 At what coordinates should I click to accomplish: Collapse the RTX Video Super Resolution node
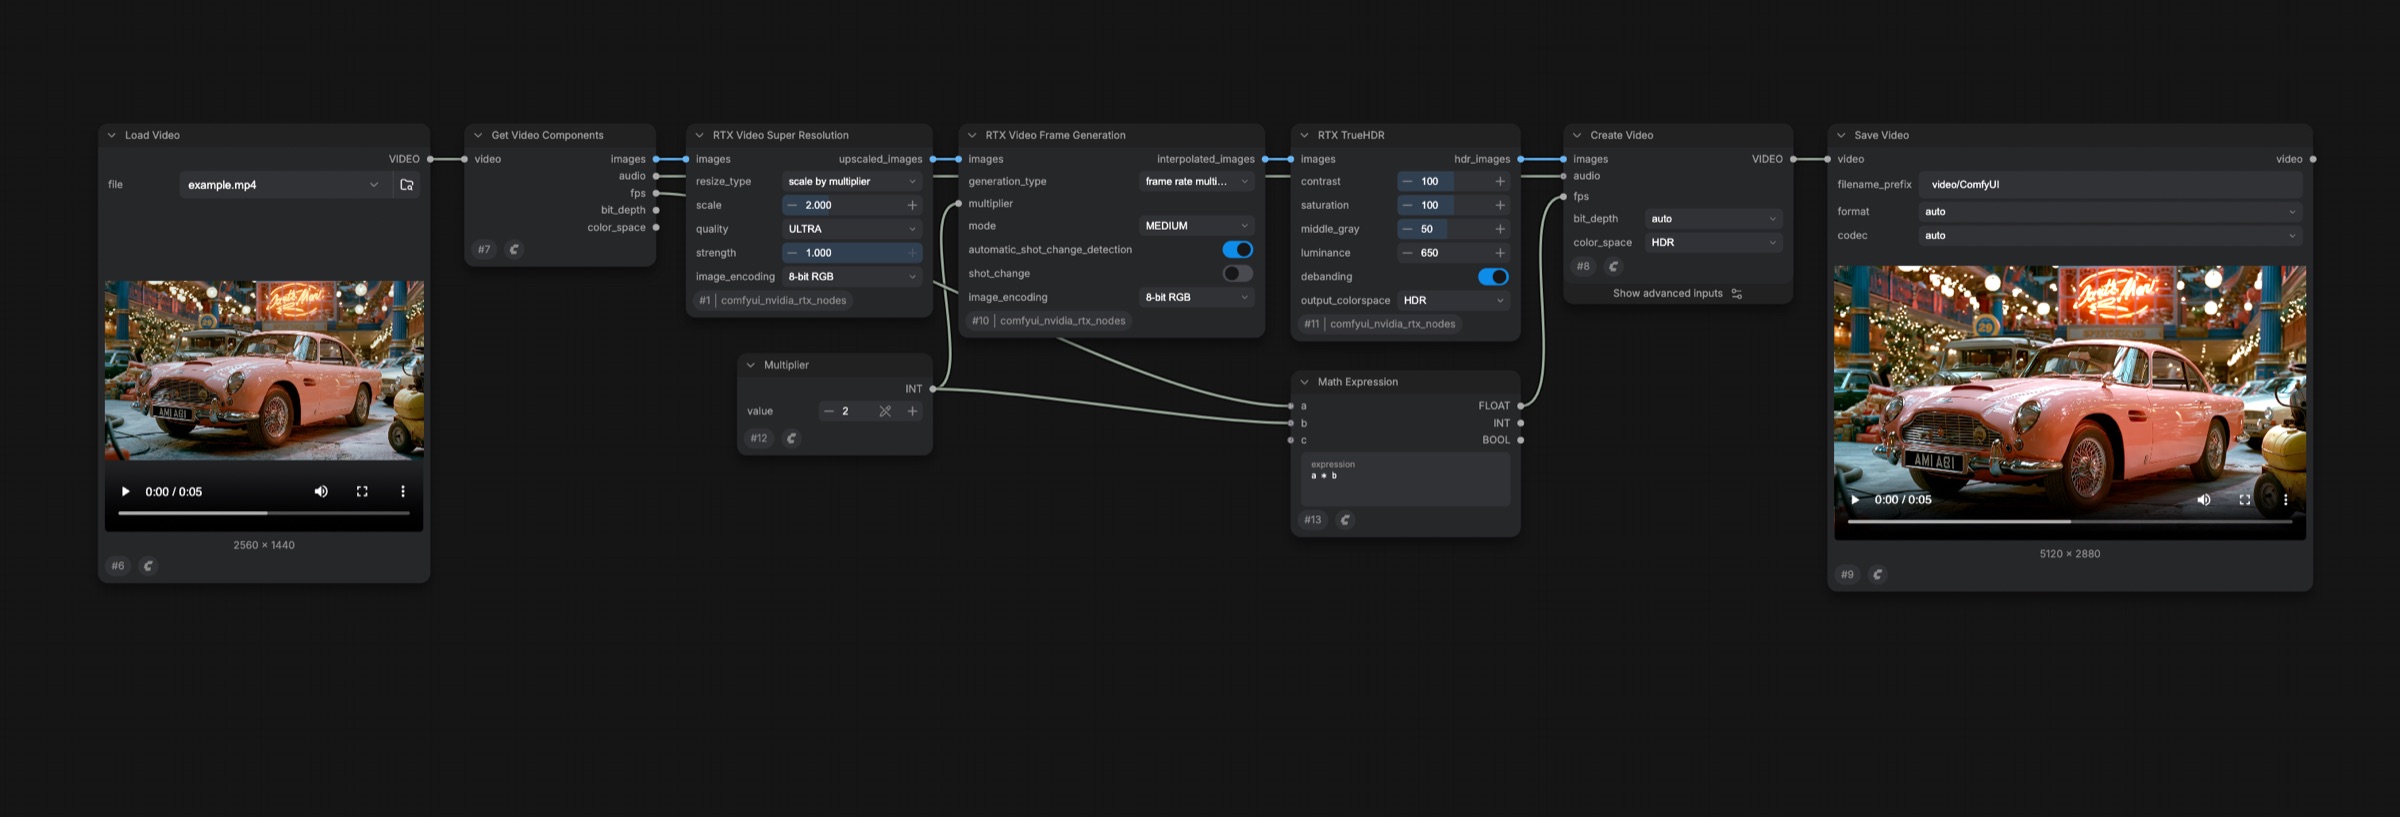[x=699, y=135]
